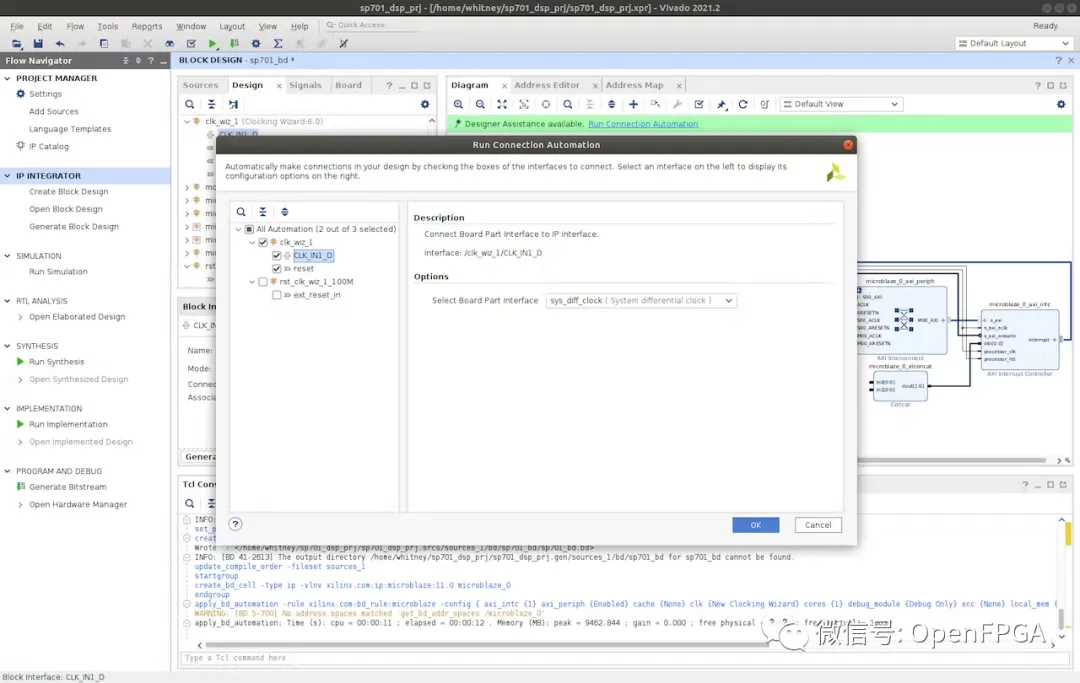
Task: Collapse the PROJECT MANAGER section
Action: click(x=8, y=78)
